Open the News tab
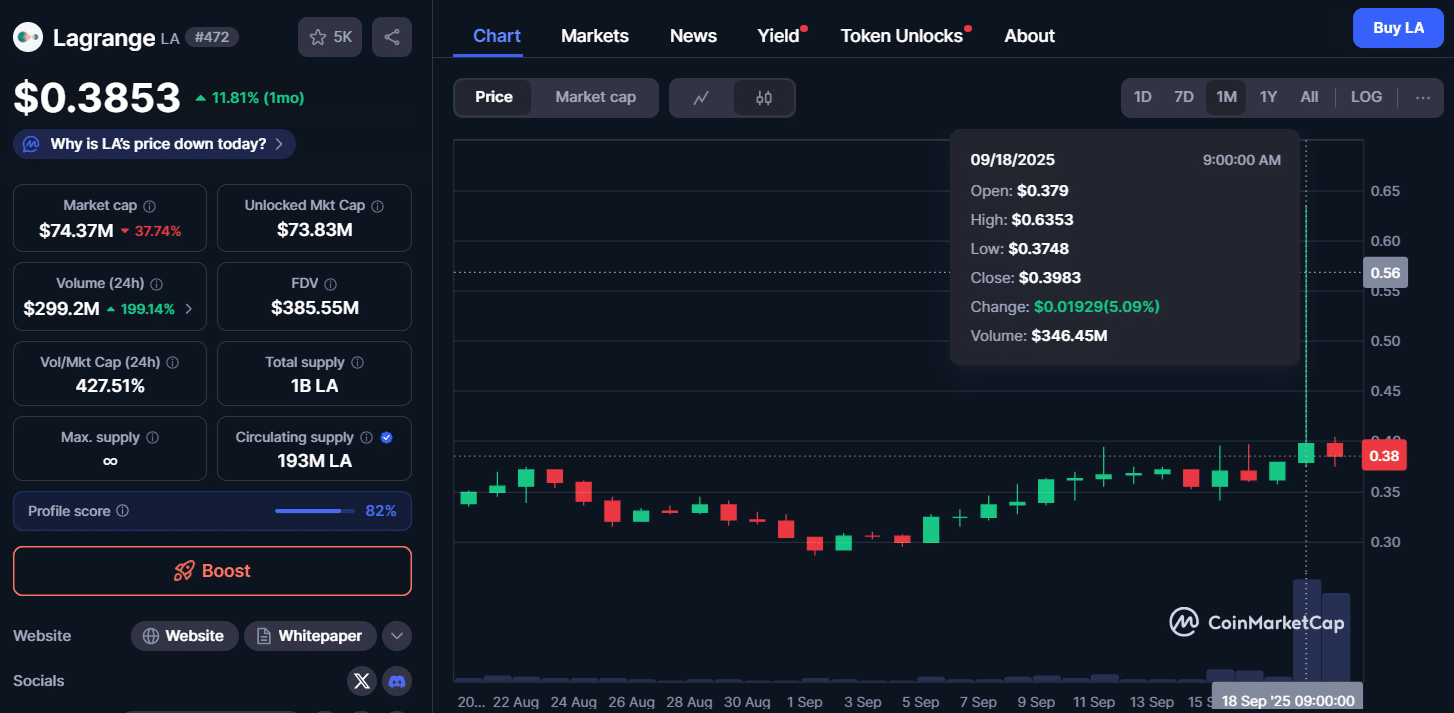The height and width of the screenshot is (713, 1454). coord(693,36)
